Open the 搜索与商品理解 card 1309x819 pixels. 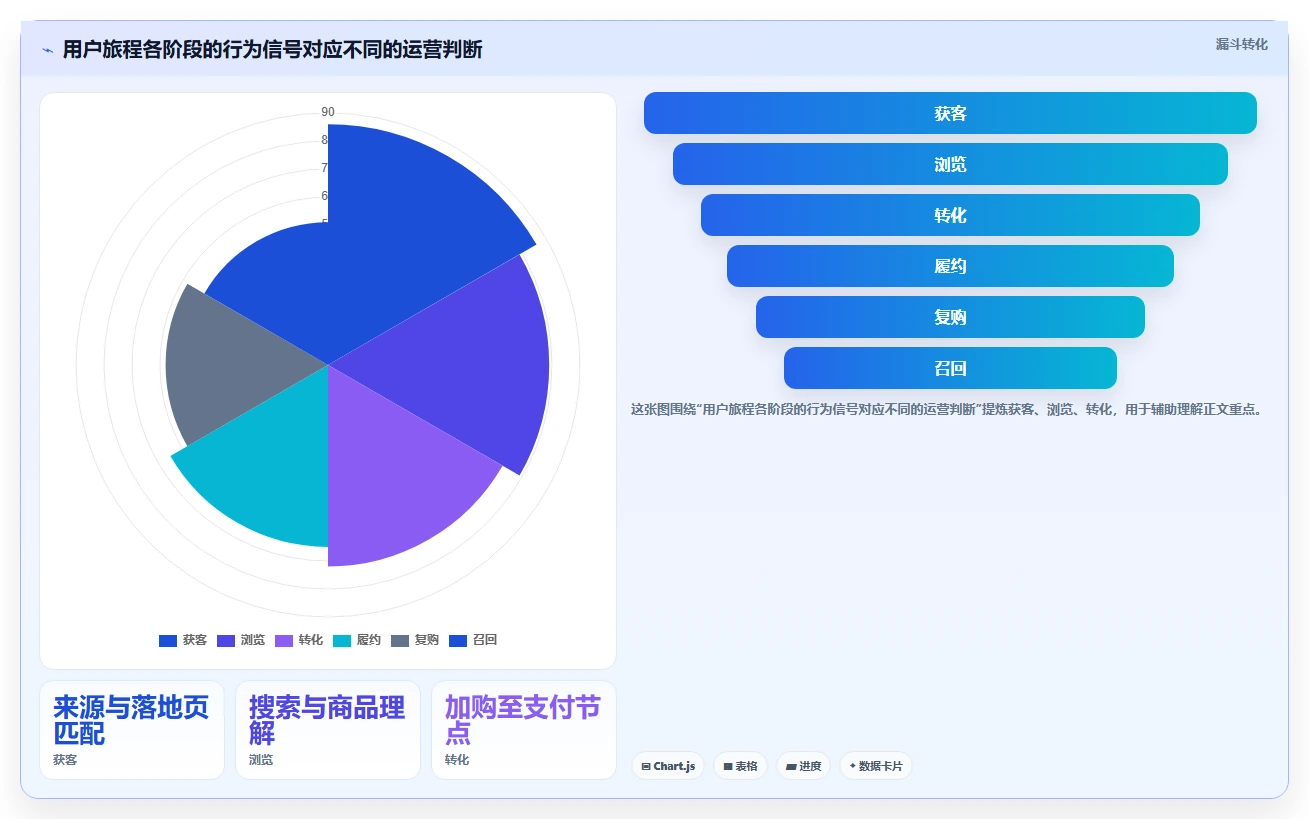pos(328,730)
